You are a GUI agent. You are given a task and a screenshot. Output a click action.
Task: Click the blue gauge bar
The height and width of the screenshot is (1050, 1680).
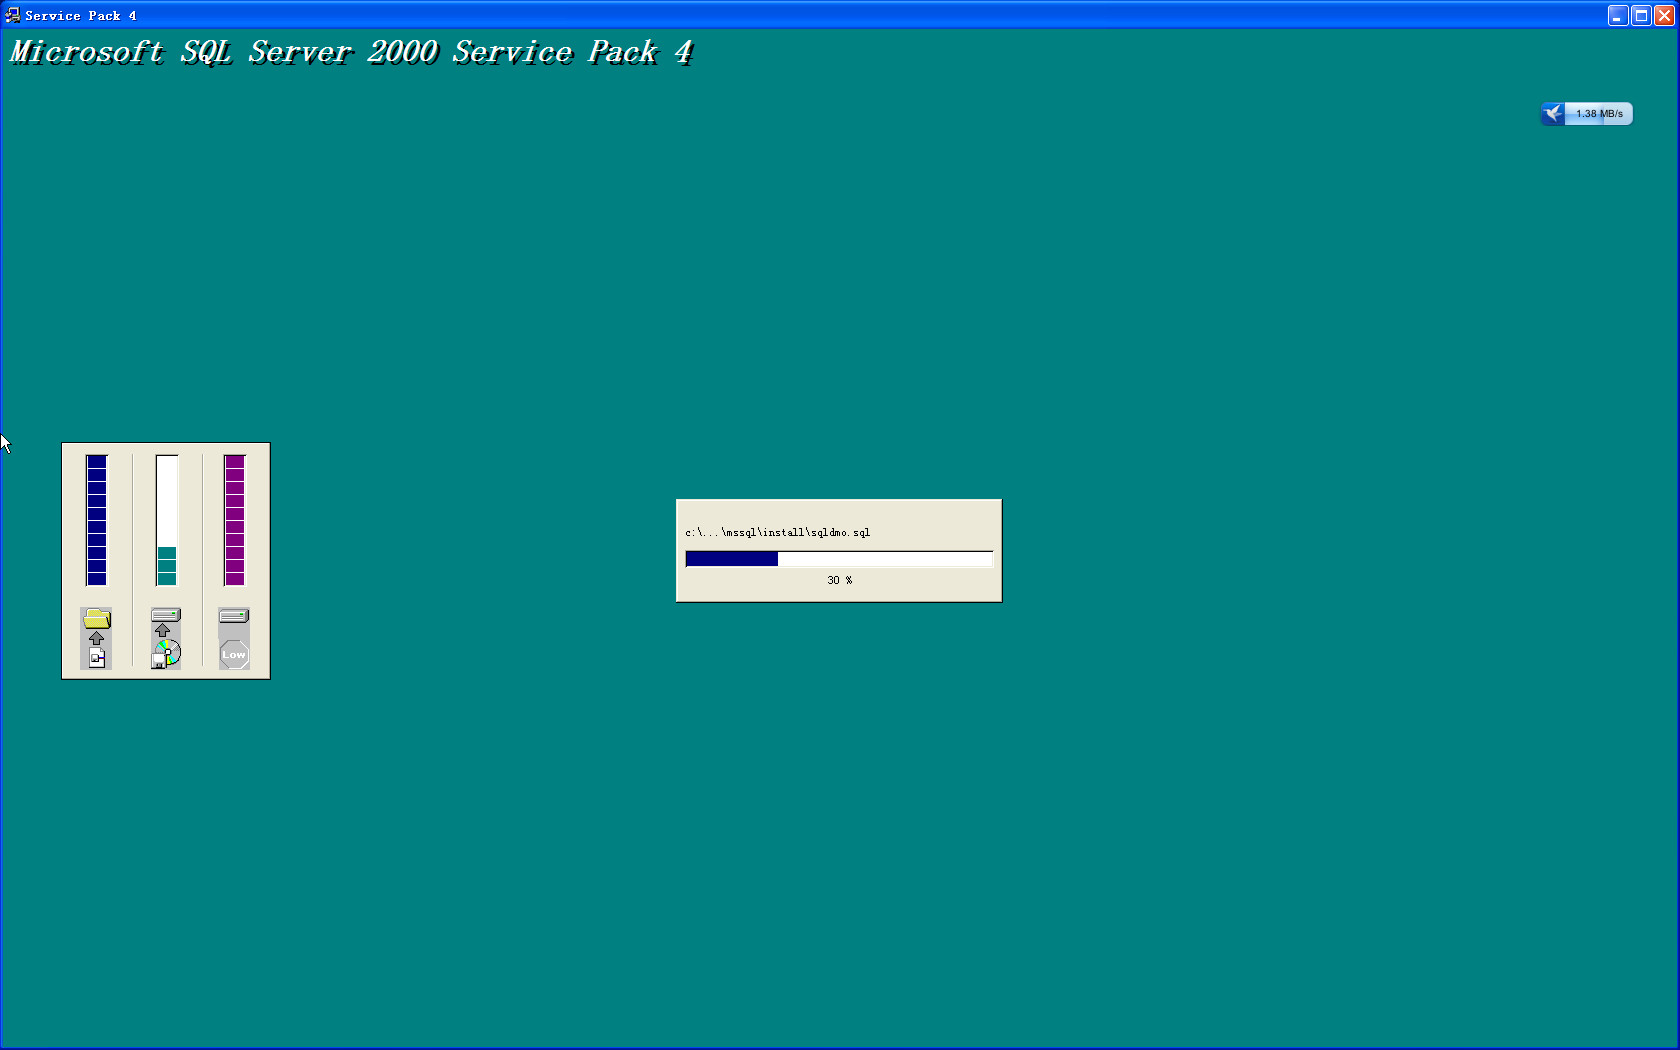tap(96, 520)
